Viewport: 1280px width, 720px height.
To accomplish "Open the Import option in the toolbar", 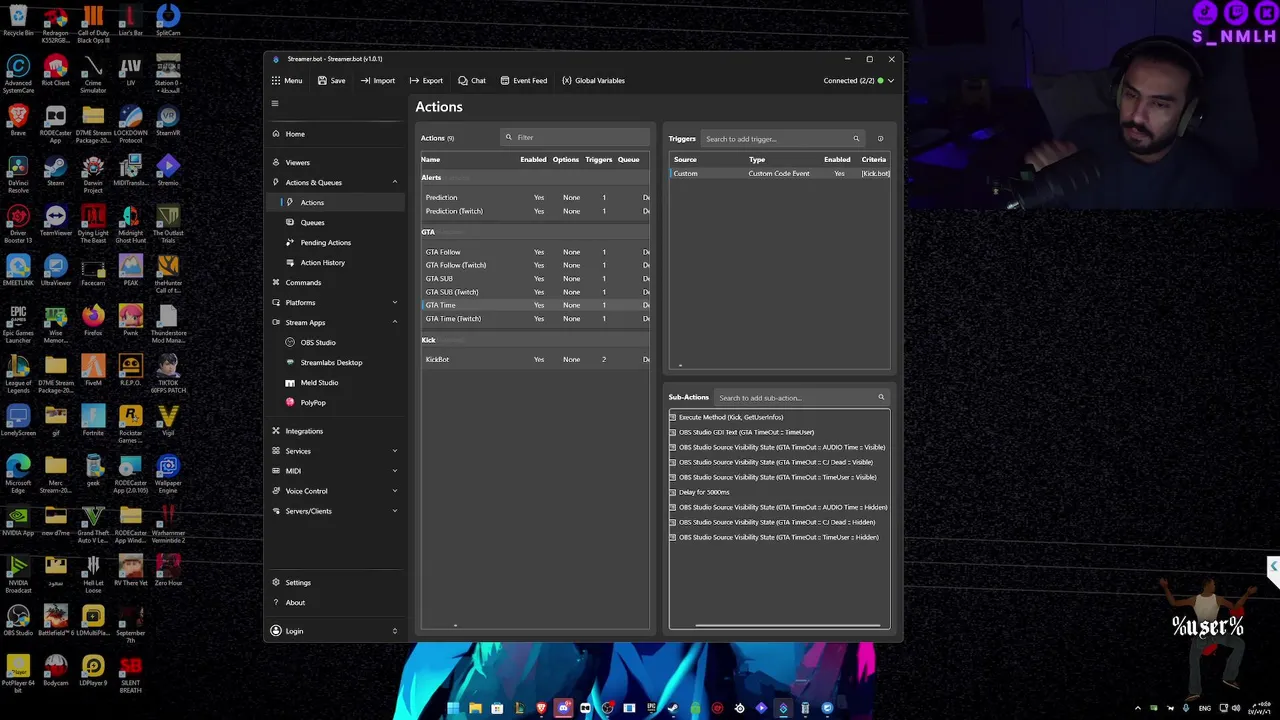I will coord(377,80).
